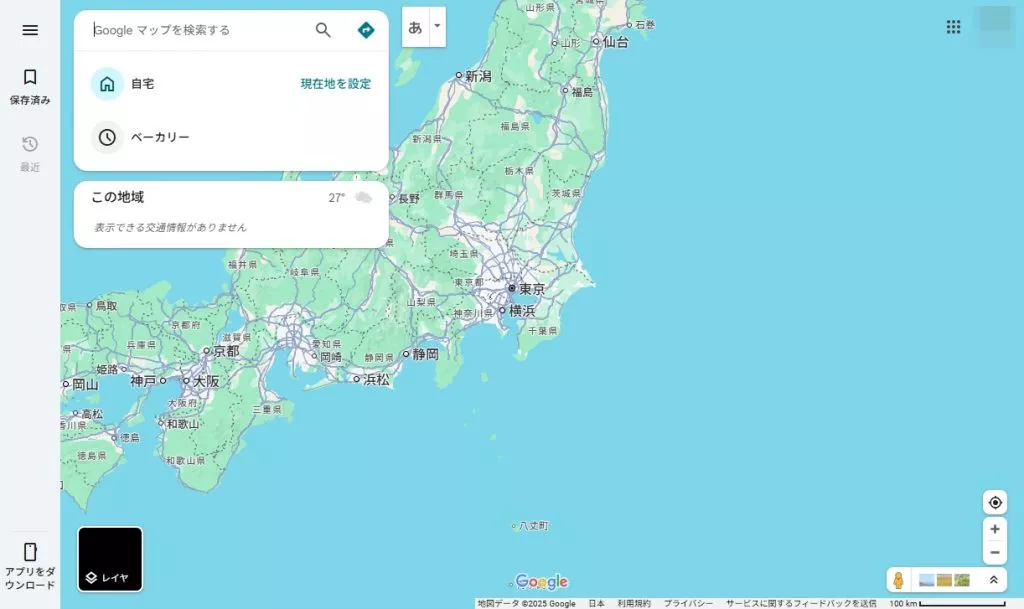This screenshot has width=1024, height=609.
Task: Open the feedback link サービスに関するフィードバックを送信
Action: coord(801,604)
